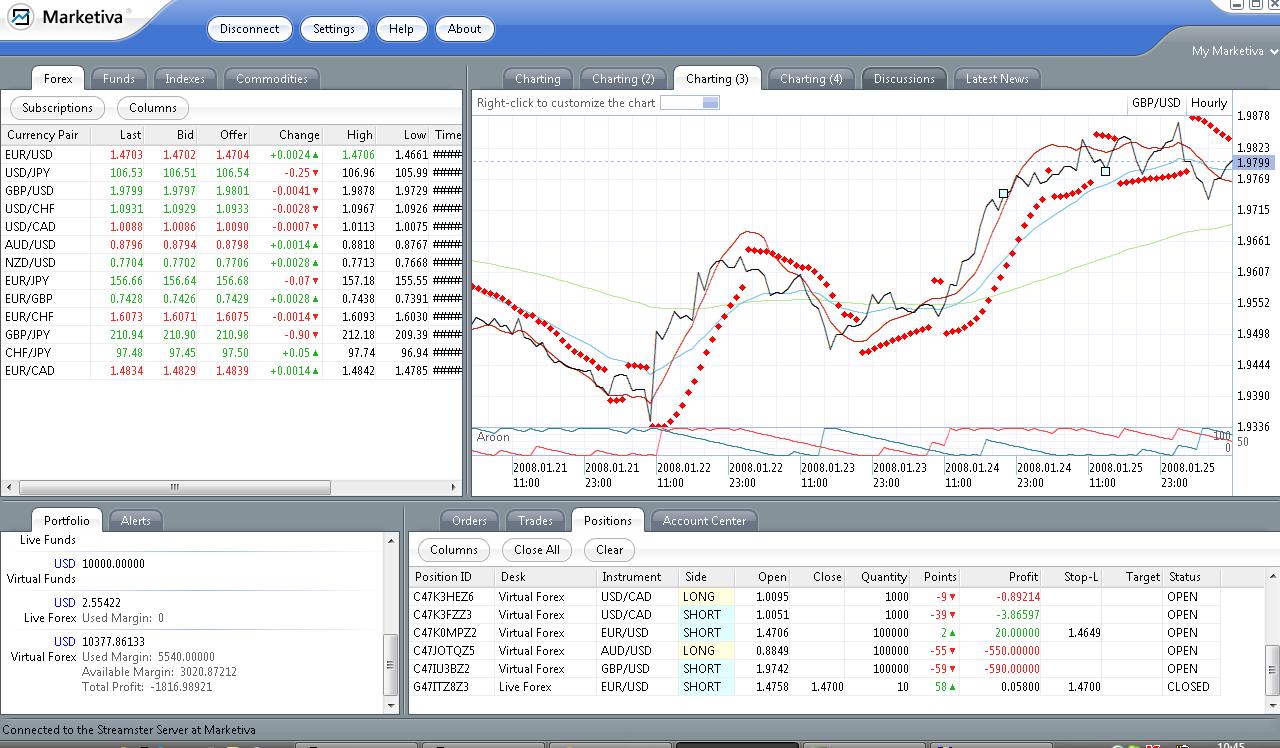Open the Latest News tab

pos(997,79)
